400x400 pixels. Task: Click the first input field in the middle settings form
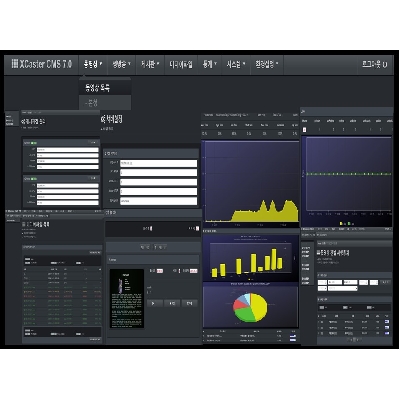tap(158, 163)
